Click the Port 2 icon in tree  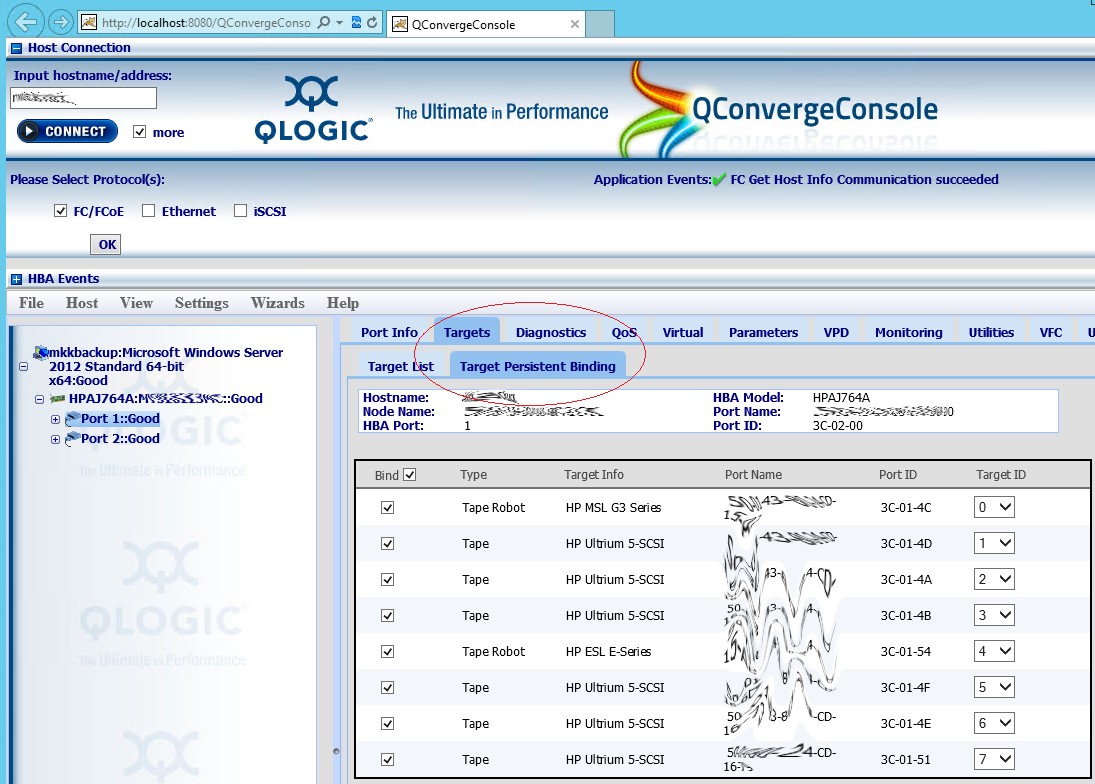72,439
